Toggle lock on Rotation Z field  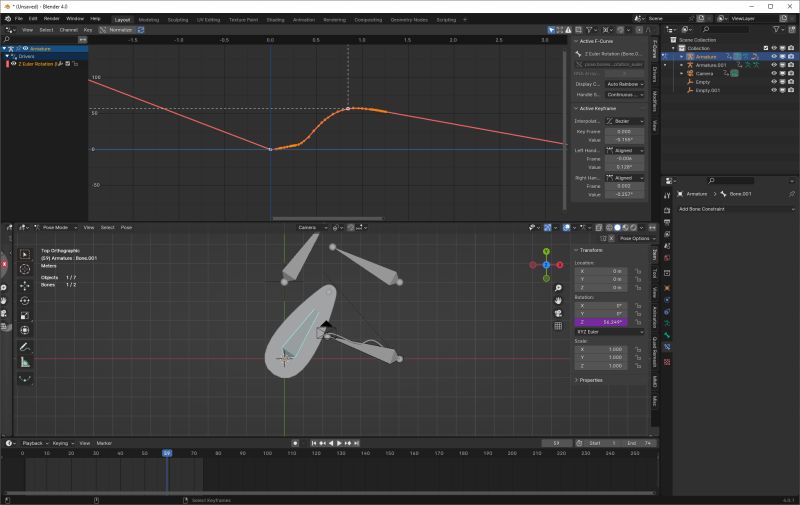pos(638,322)
